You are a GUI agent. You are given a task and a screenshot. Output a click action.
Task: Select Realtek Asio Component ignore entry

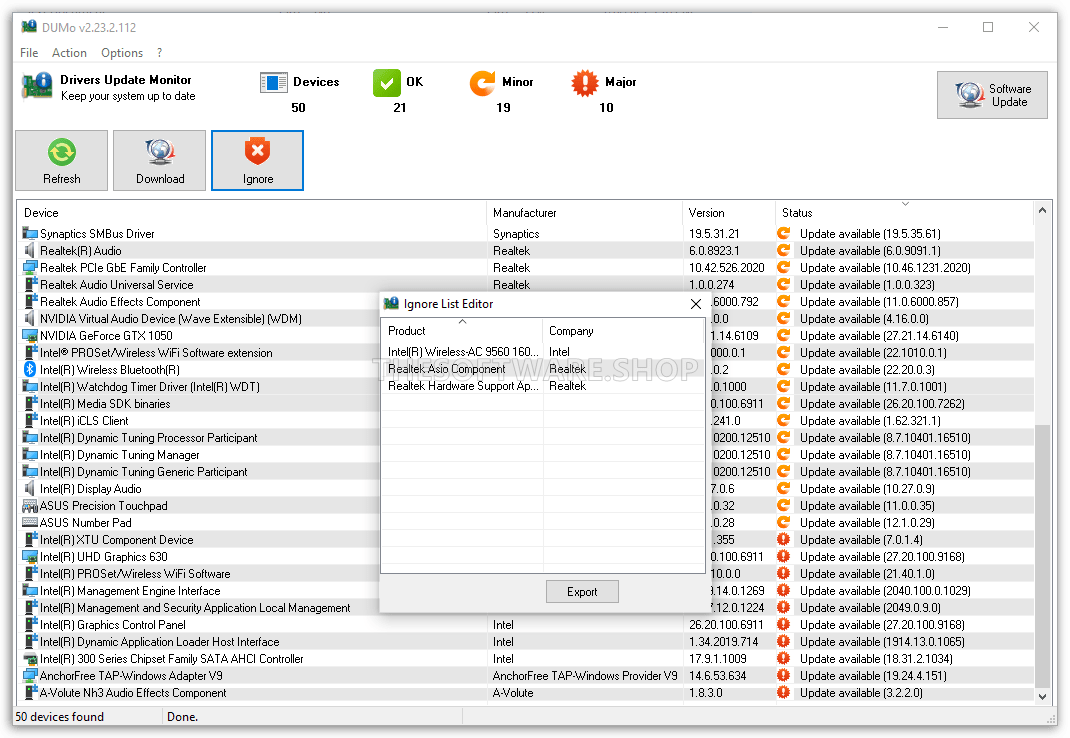coord(543,369)
